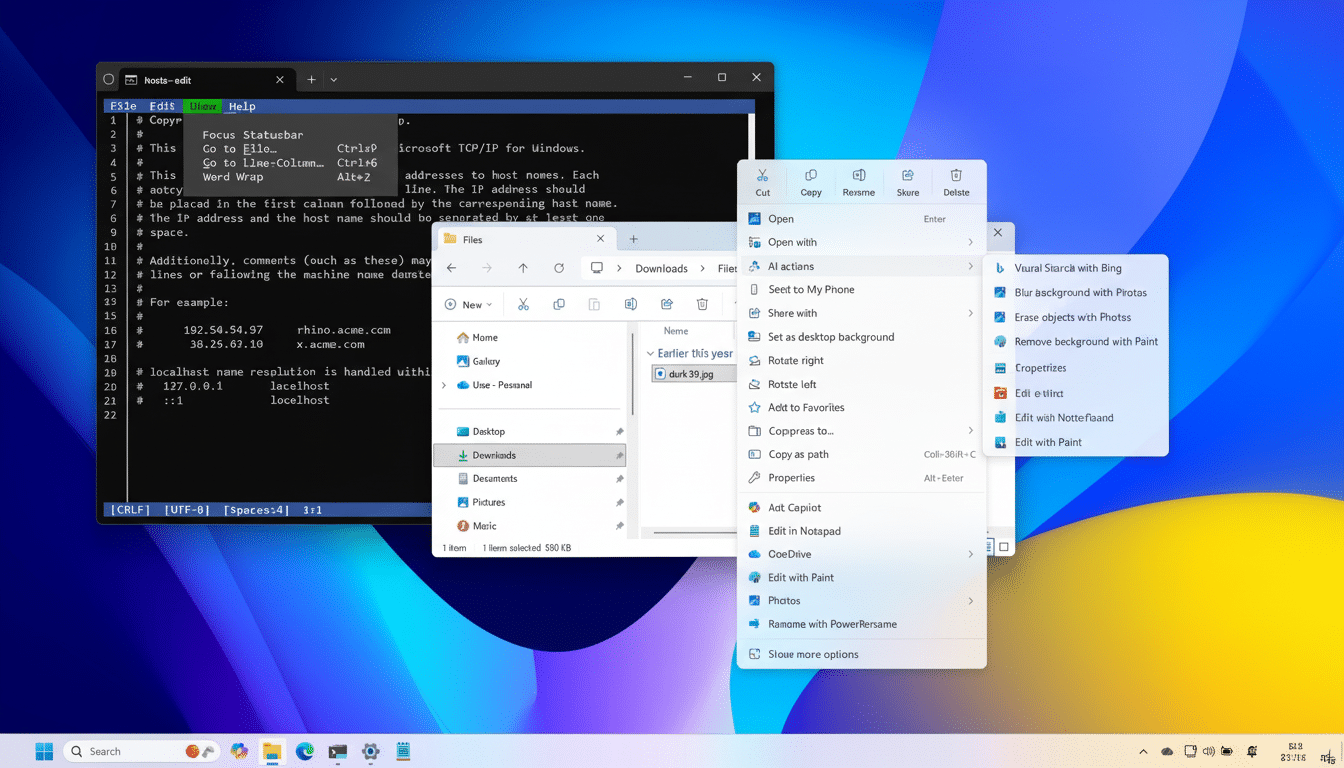The height and width of the screenshot is (768, 1344).
Task: Click the Copy icon in the context menu toolbar
Action: tap(810, 181)
